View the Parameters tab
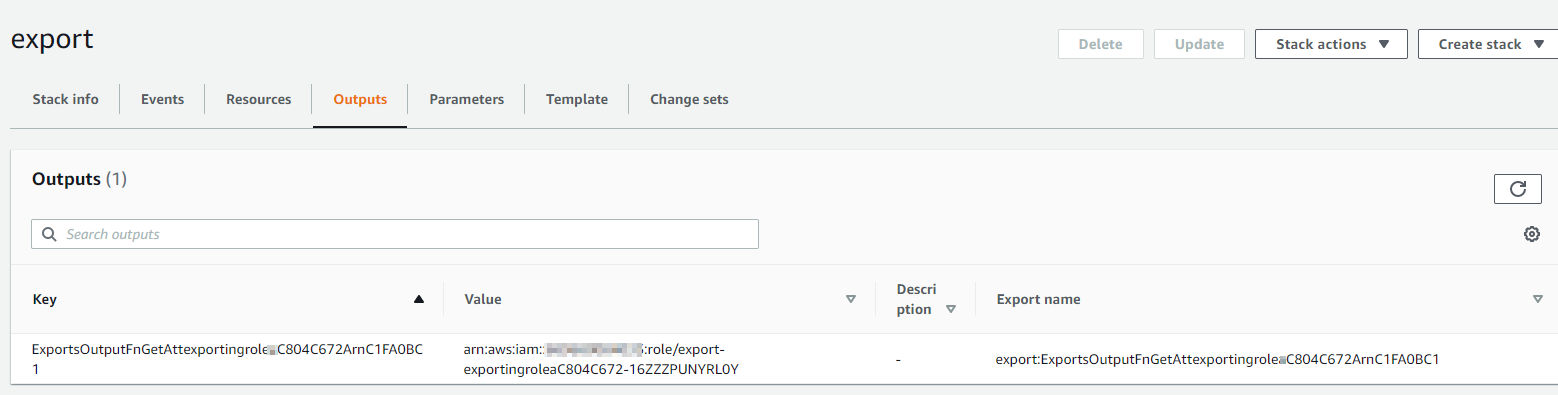 [x=466, y=99]
